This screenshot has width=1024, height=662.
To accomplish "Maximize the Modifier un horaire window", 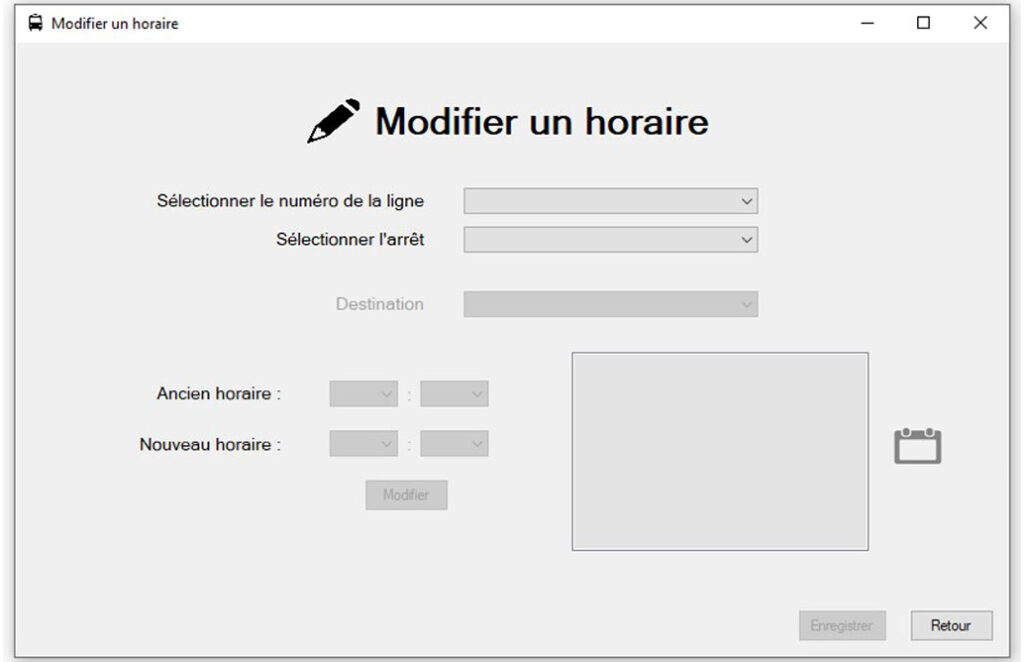I will tap(923, 23).
